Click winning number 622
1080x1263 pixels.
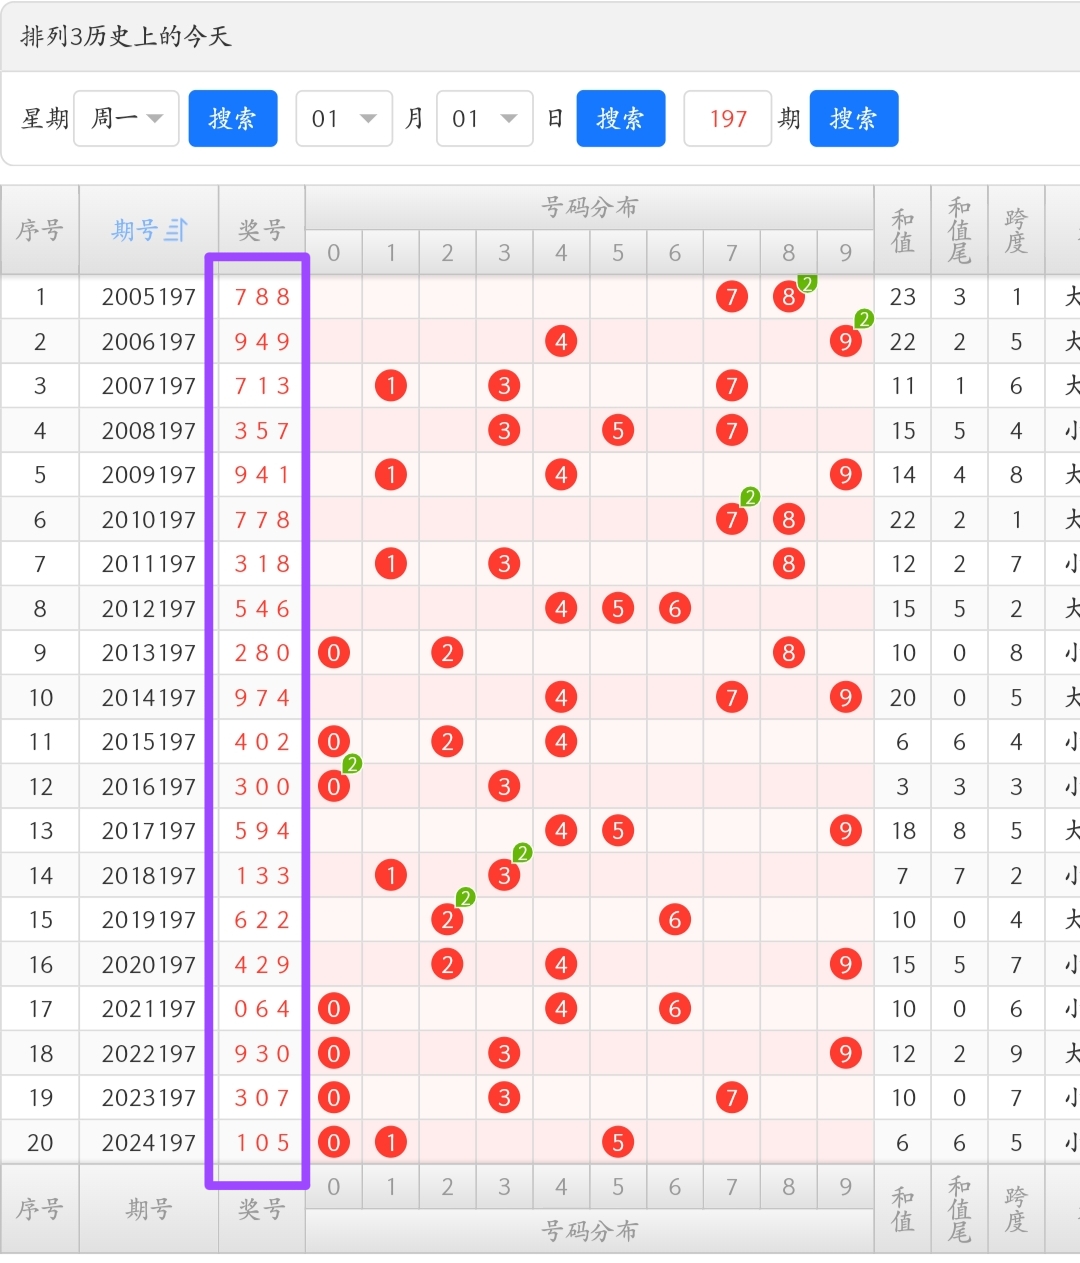click(262, 920)
